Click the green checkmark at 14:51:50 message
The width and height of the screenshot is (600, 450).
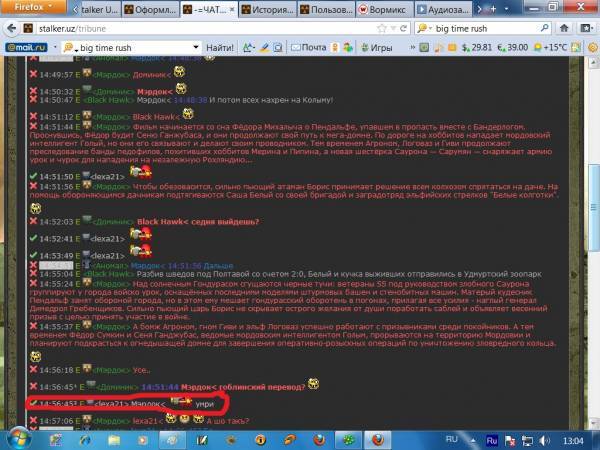pyautogui.click(x=33, y=174)
